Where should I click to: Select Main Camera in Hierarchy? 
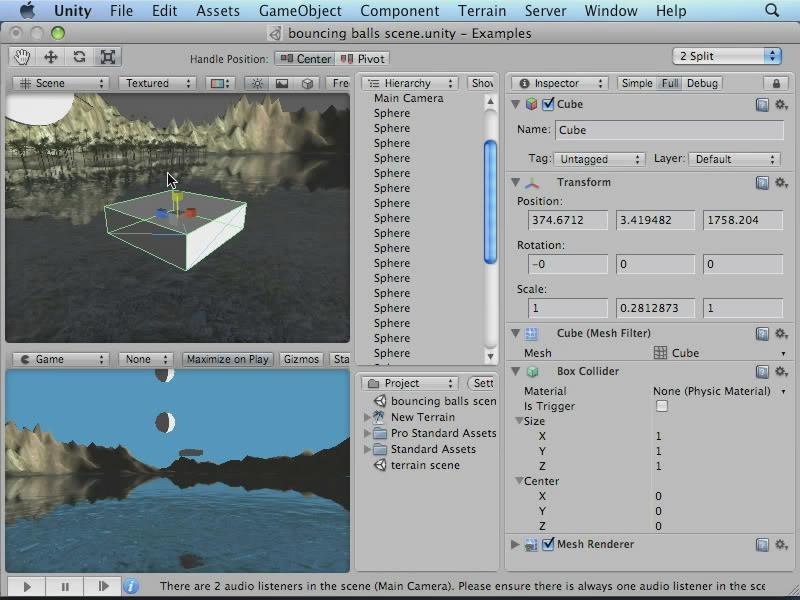tap(409, 98)
